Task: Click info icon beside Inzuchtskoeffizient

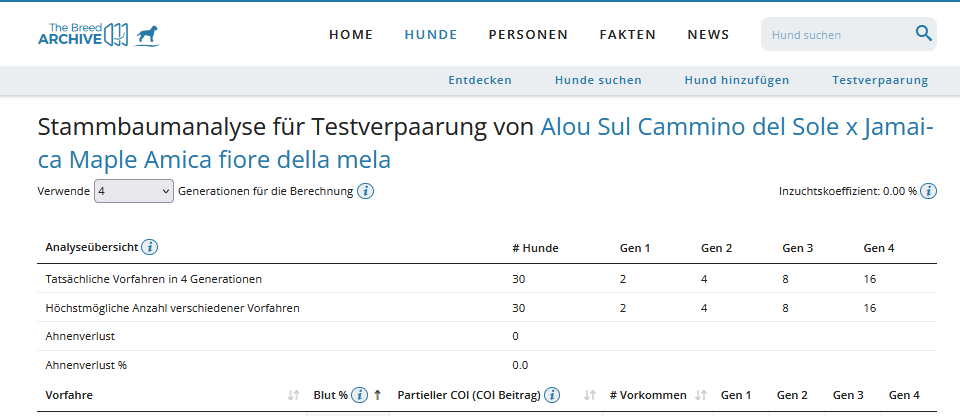Action: point(929,191)
